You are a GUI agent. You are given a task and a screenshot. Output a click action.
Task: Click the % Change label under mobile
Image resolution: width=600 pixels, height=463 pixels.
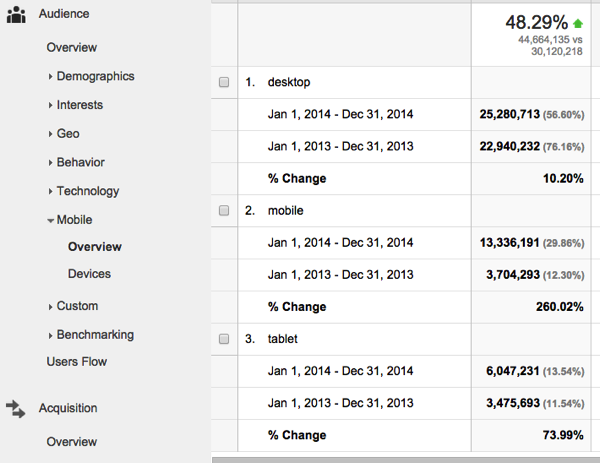[297, 307]
